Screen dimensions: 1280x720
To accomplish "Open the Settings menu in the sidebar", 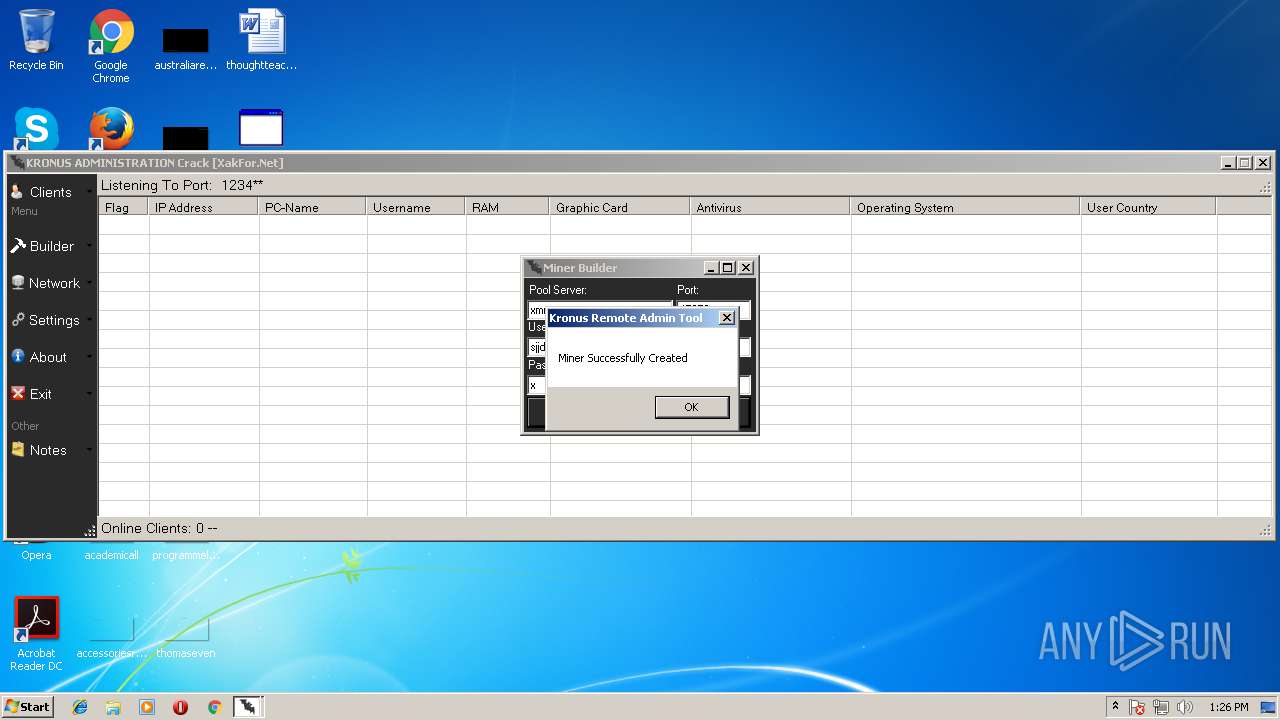I will click(51, 320).
